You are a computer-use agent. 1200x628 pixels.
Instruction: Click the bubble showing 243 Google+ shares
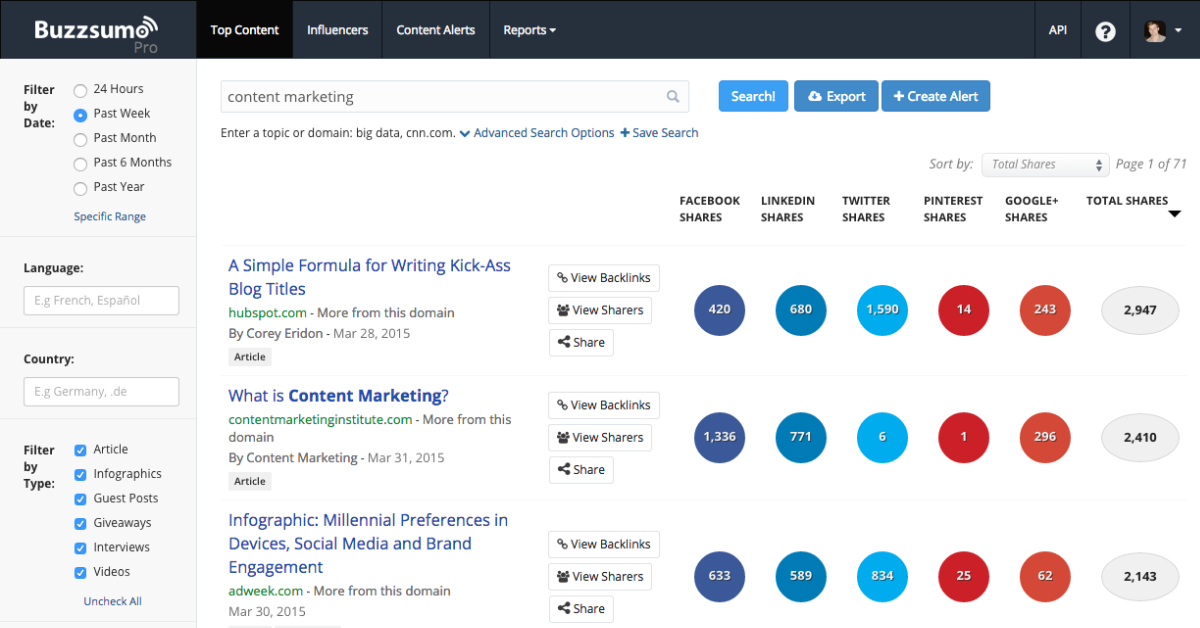coord(1045,310)
